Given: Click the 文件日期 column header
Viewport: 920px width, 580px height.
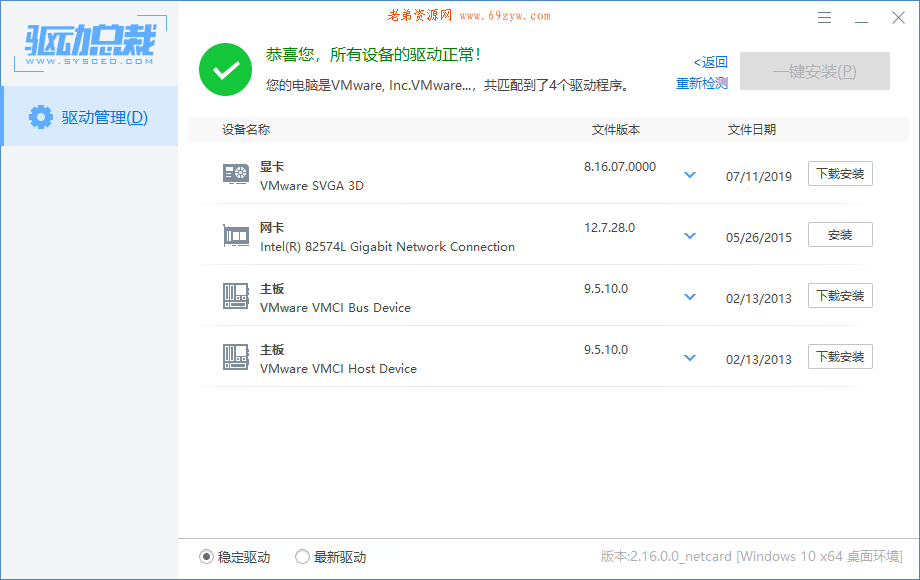Looking at the screenshot, I should point(752,130).
